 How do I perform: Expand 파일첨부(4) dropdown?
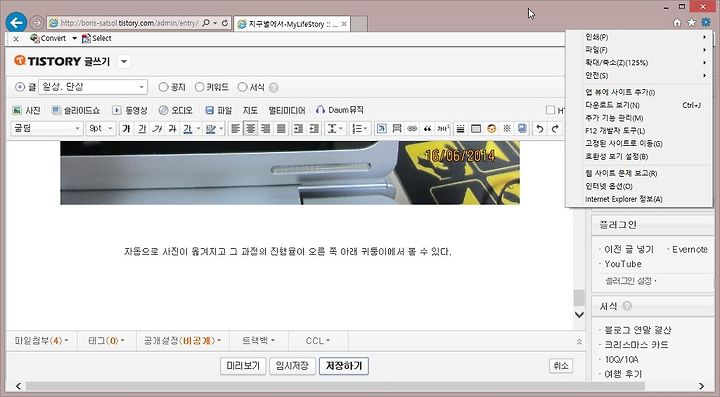click(x=41, y=341)
